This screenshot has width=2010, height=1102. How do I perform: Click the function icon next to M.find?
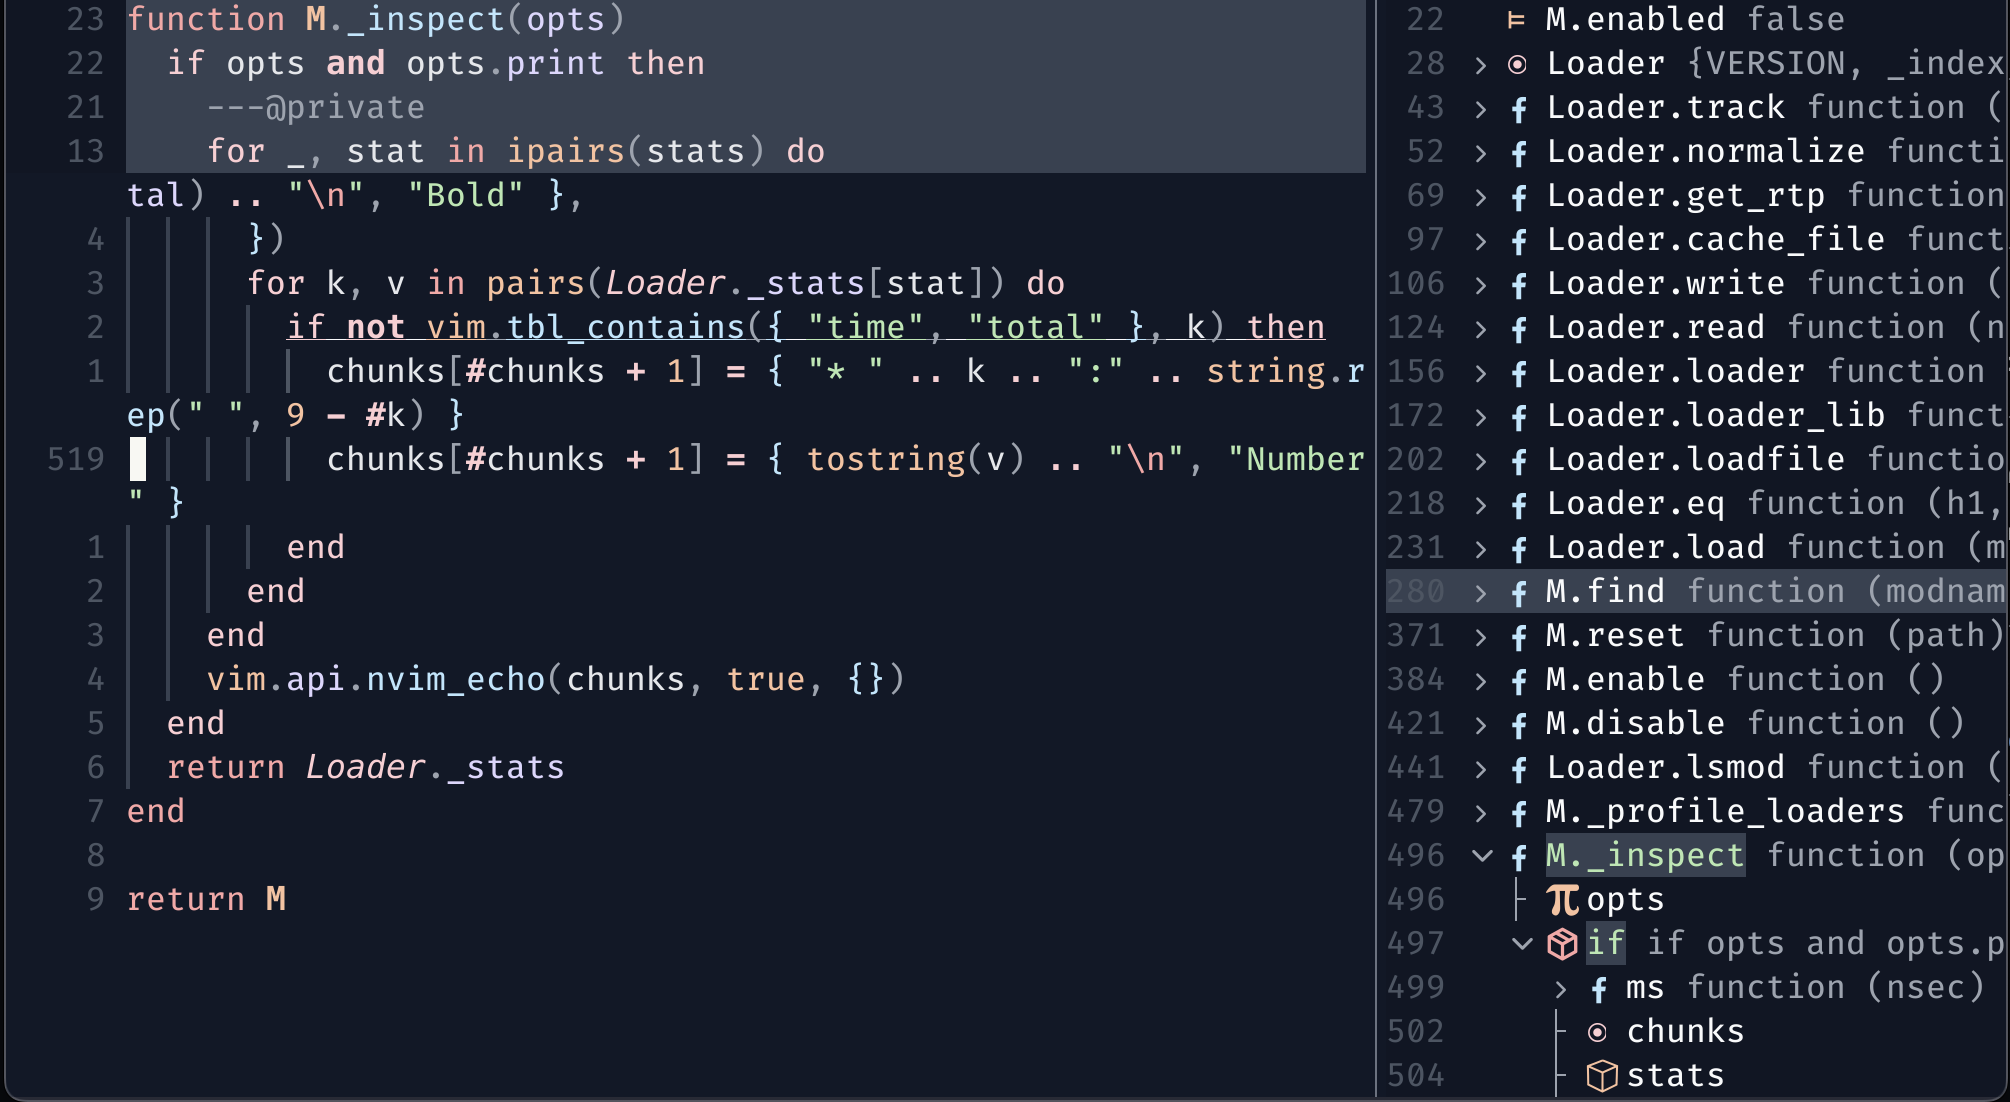point(1517,590)
